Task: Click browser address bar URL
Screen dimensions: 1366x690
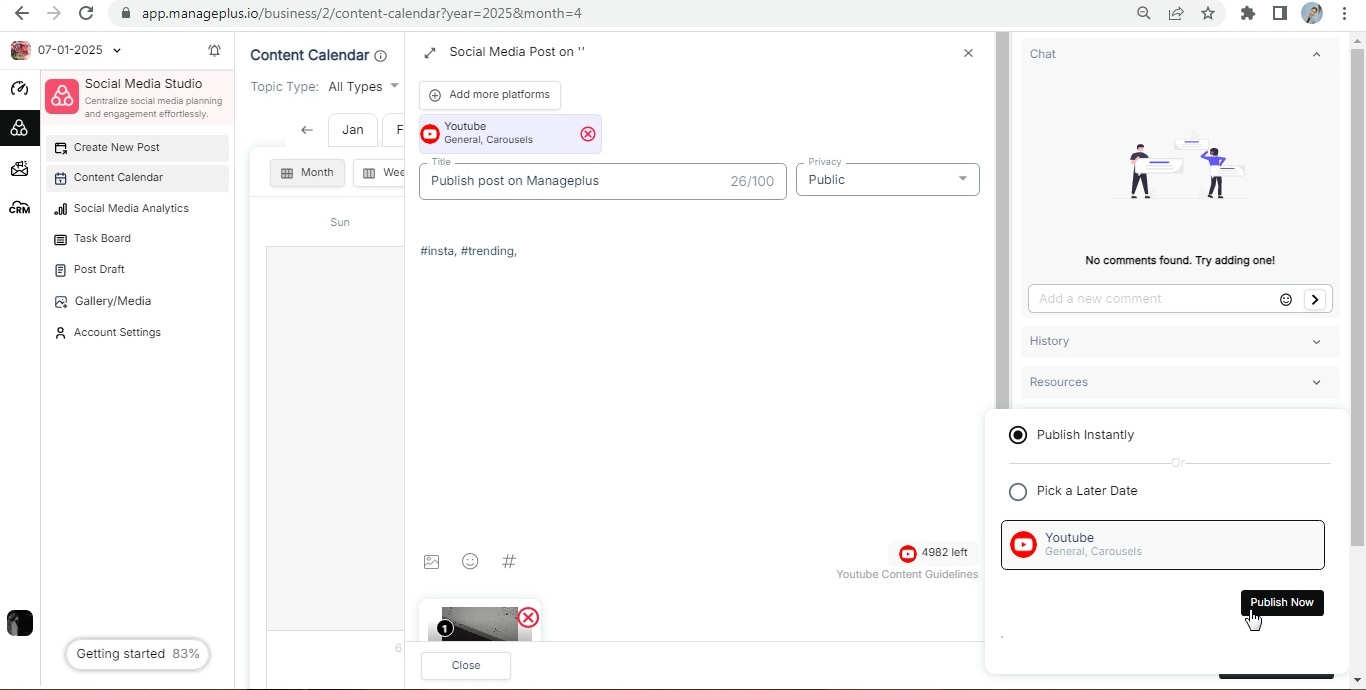Action: pyautogui.click(x=362, y=13)
